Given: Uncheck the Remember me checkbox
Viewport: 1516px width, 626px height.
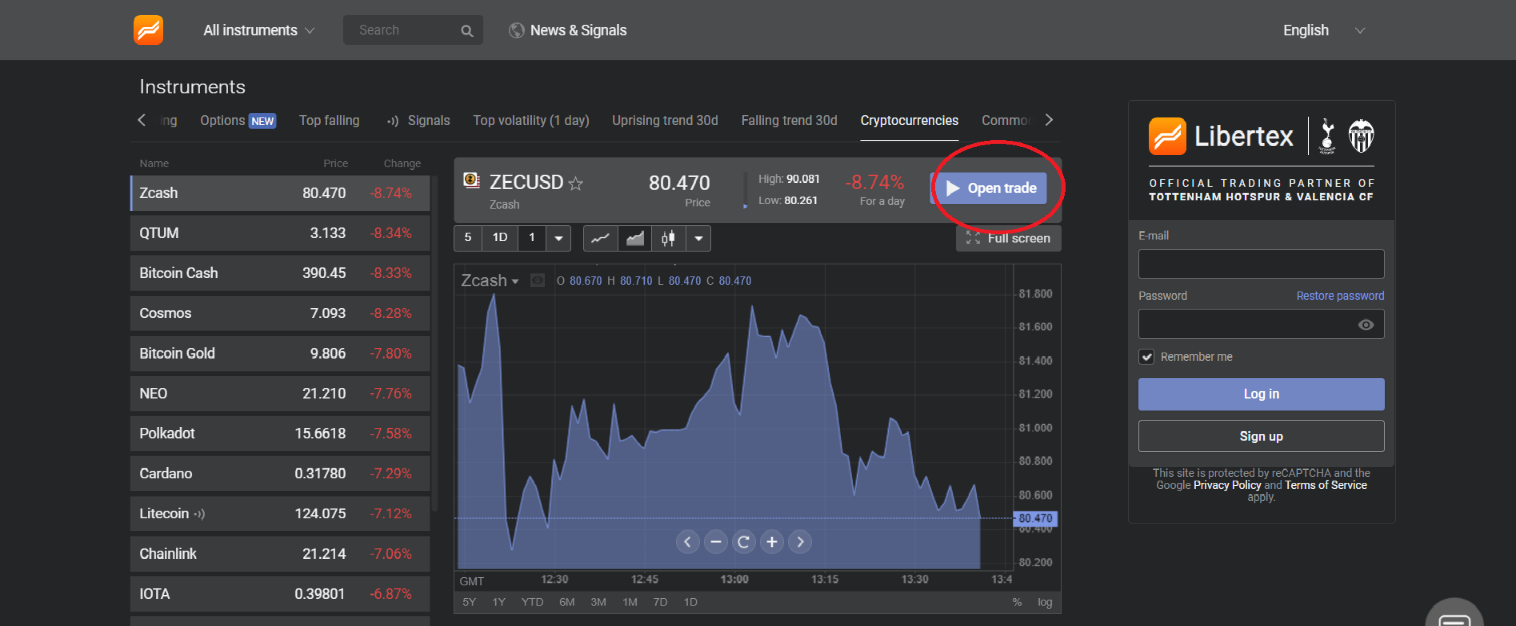Looking at the screenshot, I should [x=1146, y=356].
